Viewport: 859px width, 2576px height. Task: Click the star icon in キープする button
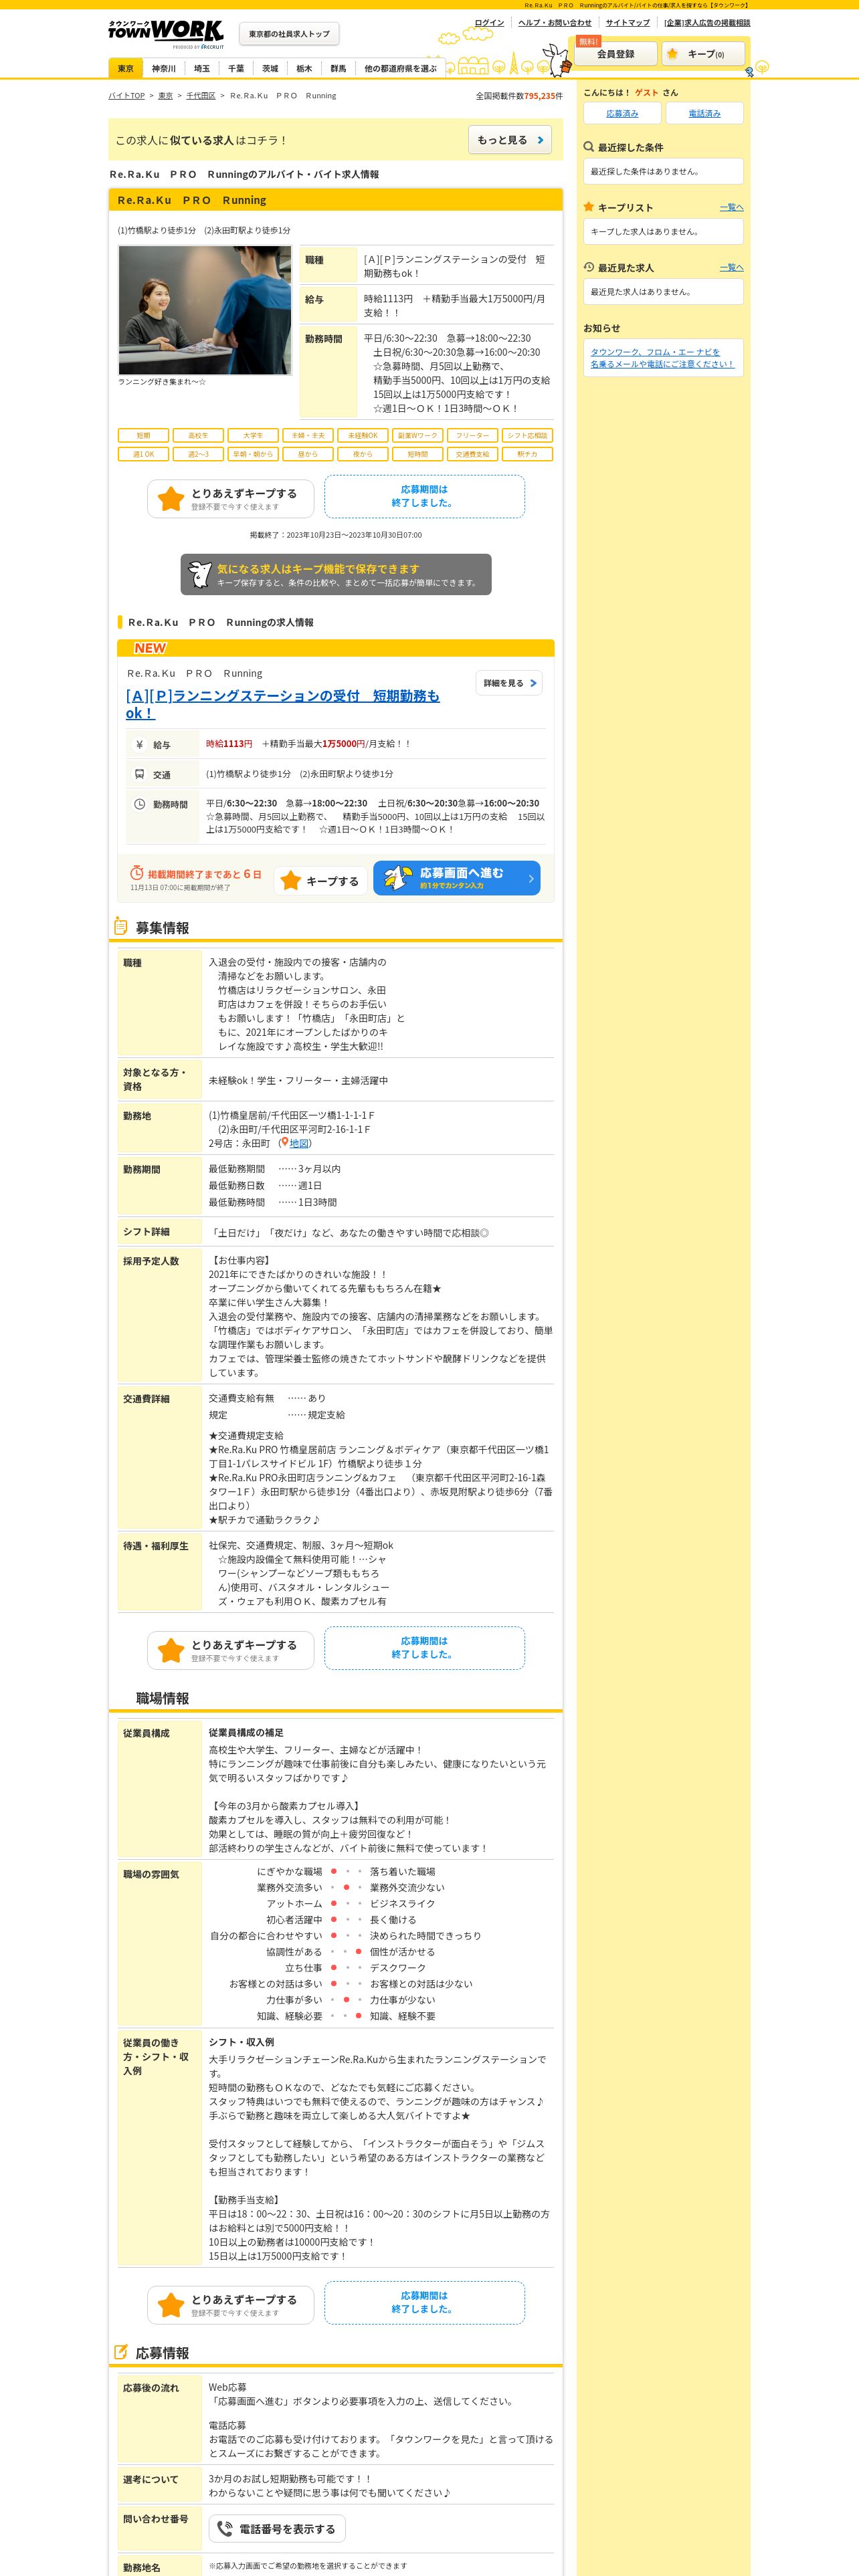point(291,881)
